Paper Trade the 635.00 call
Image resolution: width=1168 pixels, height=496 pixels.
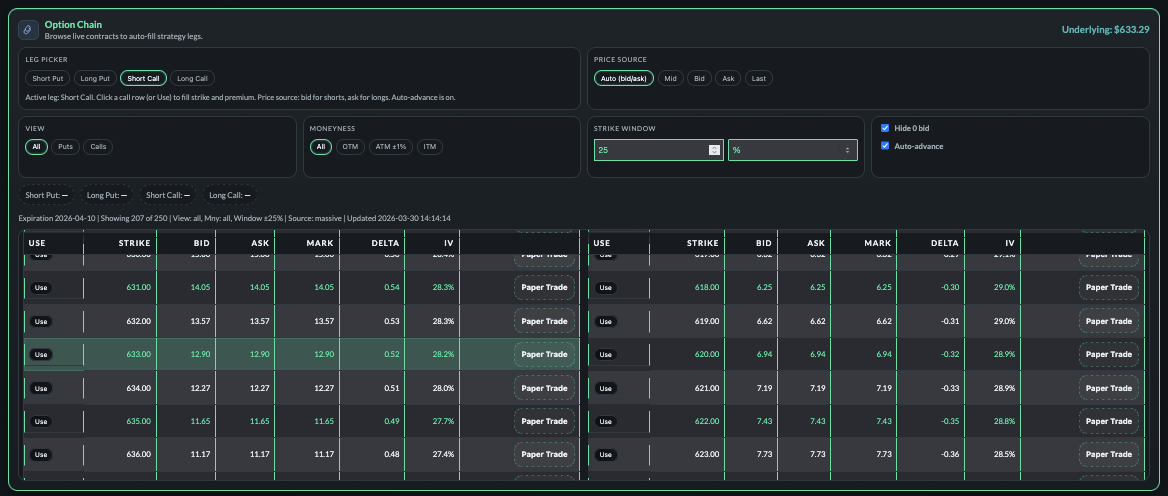545,422
